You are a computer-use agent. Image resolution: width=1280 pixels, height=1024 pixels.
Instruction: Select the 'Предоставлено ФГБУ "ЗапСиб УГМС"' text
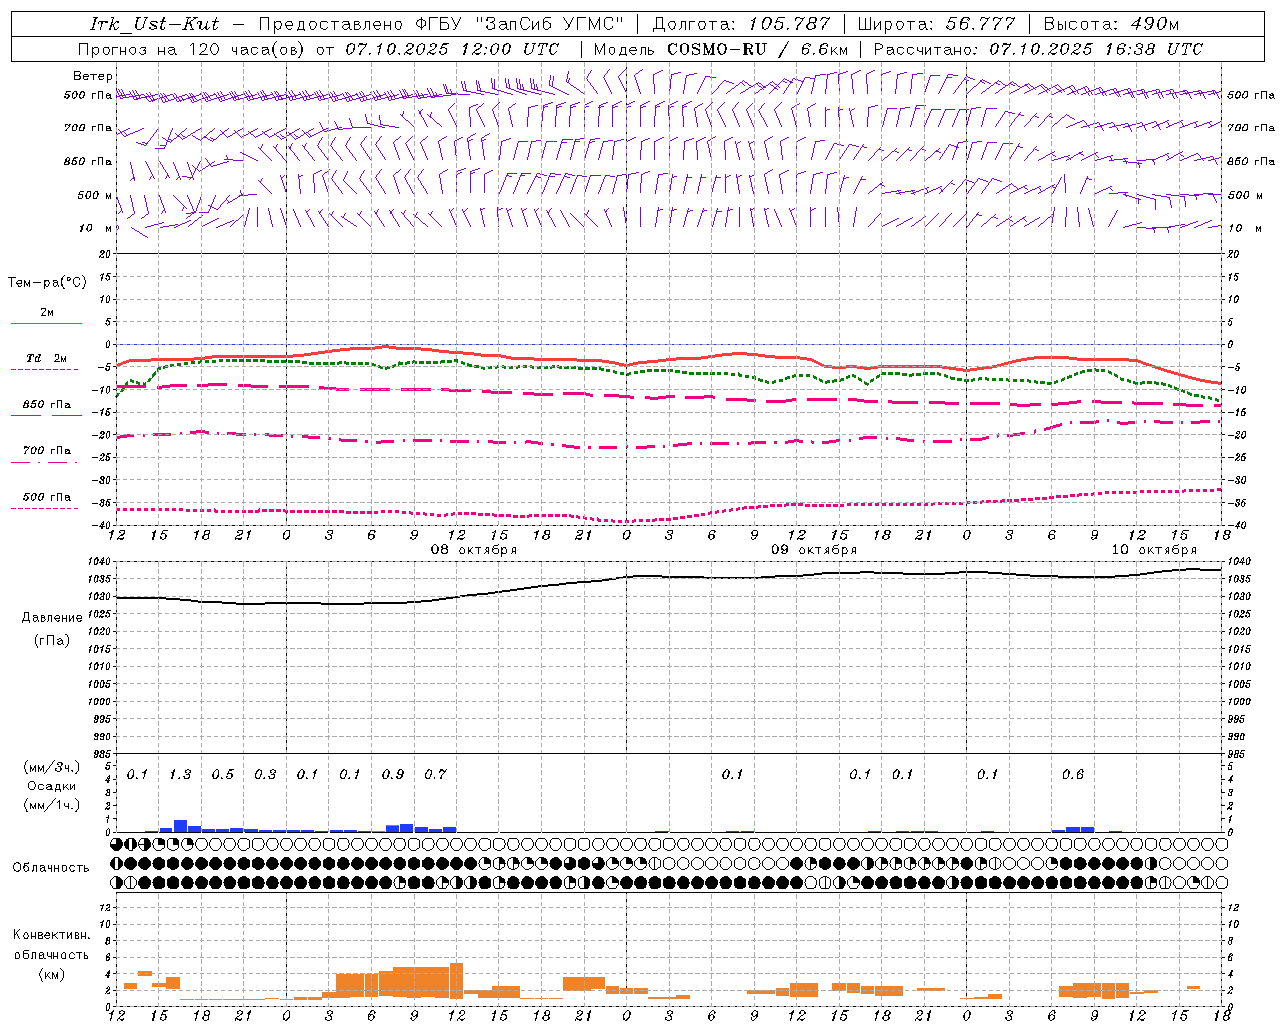click(441, 24)
